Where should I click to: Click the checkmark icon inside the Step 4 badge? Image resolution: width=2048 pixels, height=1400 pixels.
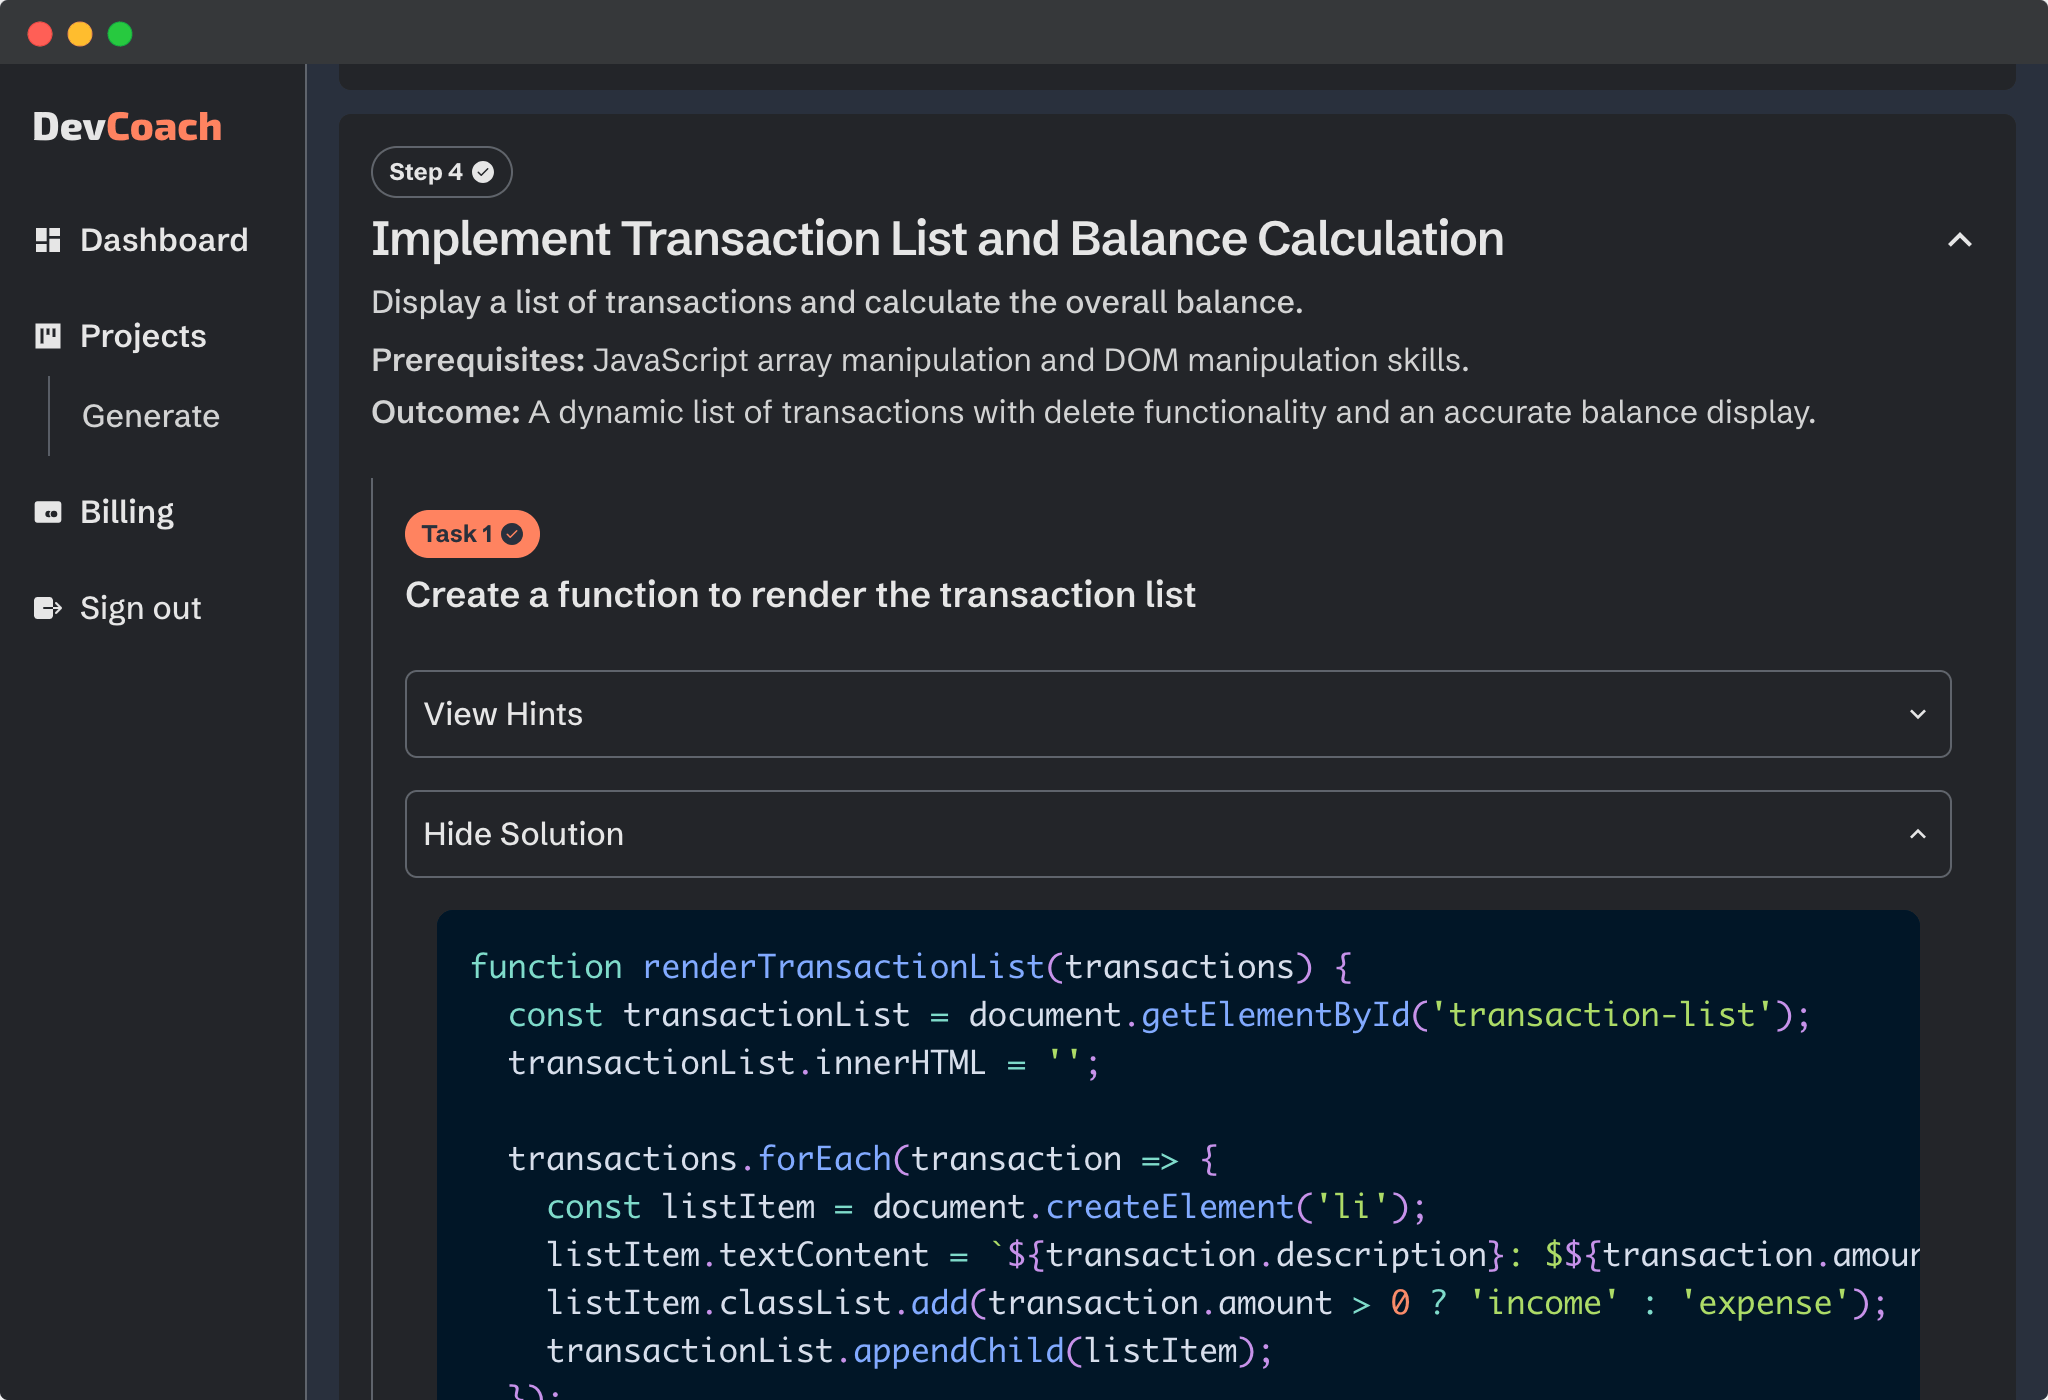(483, 171)
